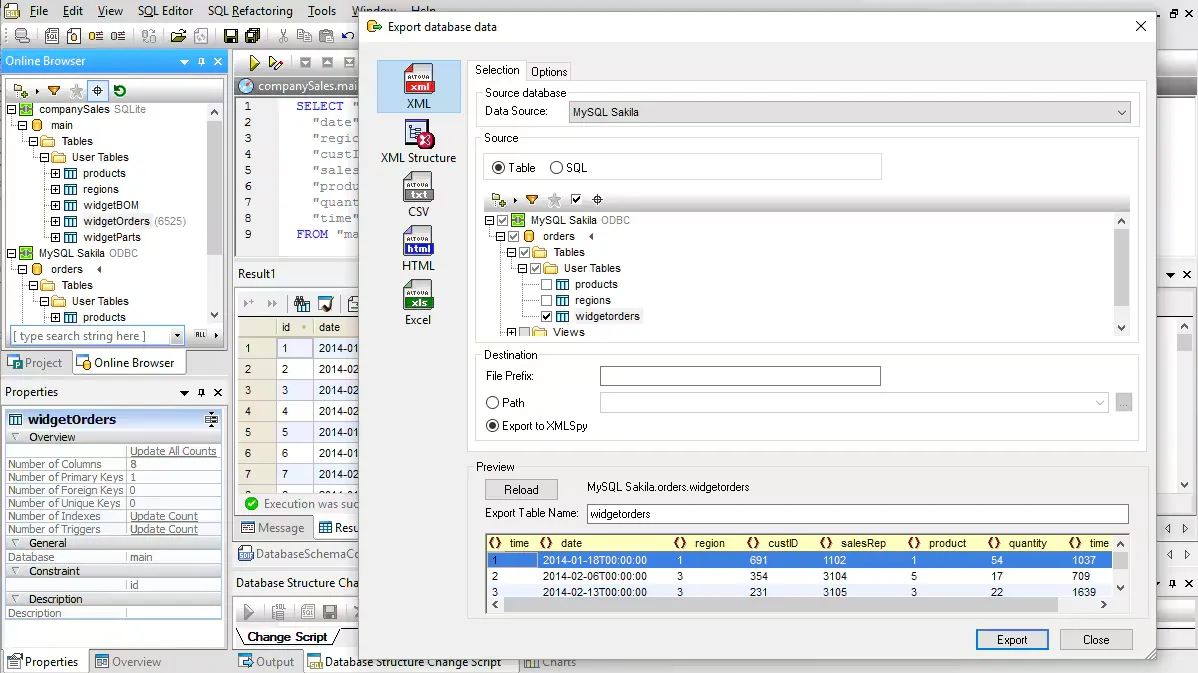This screenshot has width=1198, height=673.
Task: Click the filter icon in Online Browser toolbar
Action: tap(53, 91)
